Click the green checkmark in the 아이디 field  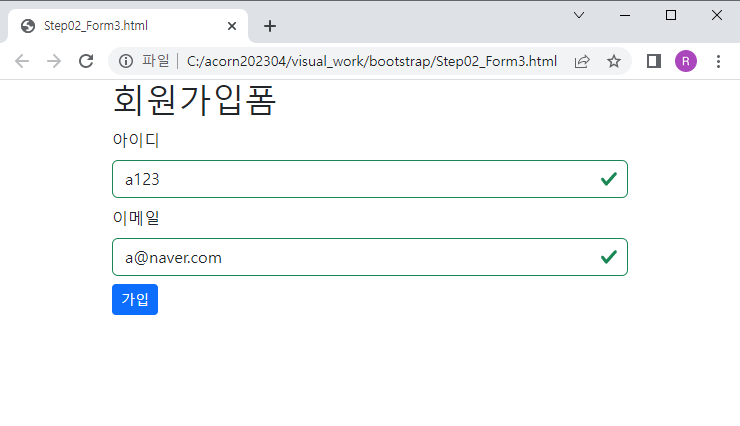[609, 179]
